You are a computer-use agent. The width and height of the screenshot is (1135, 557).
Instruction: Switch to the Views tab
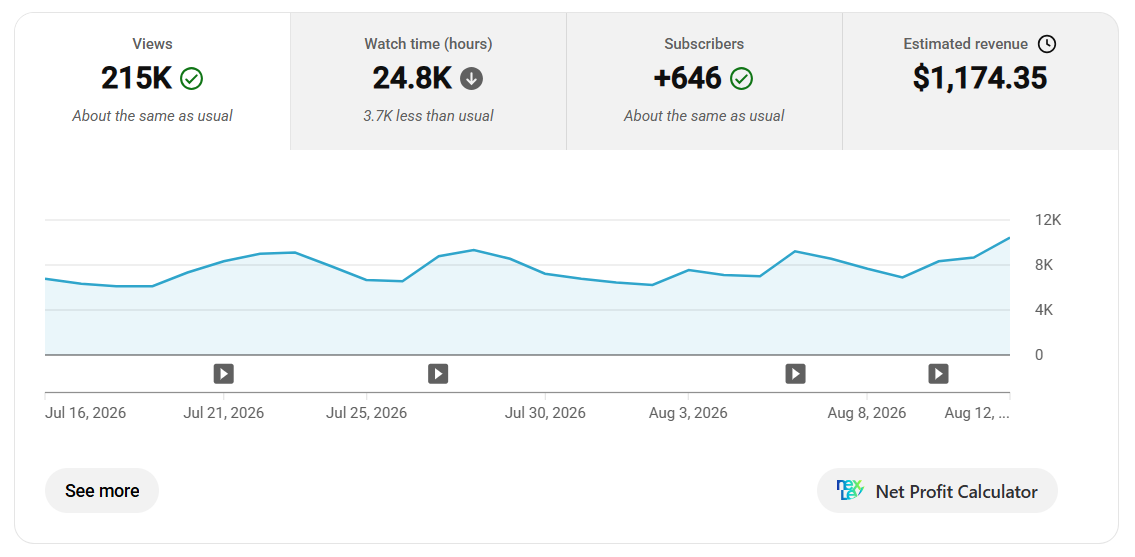[x=153, y=81]
